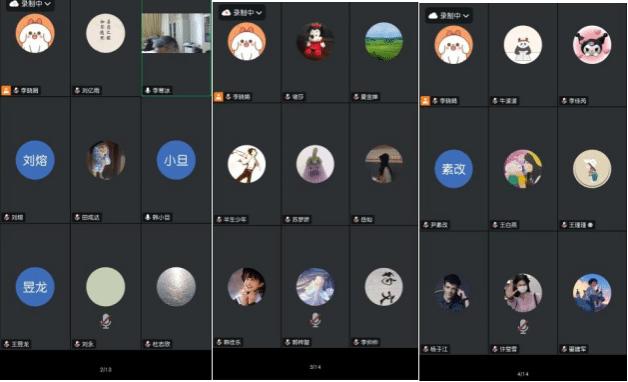Click the 2/13 page indicator

[x=105, y=369]
